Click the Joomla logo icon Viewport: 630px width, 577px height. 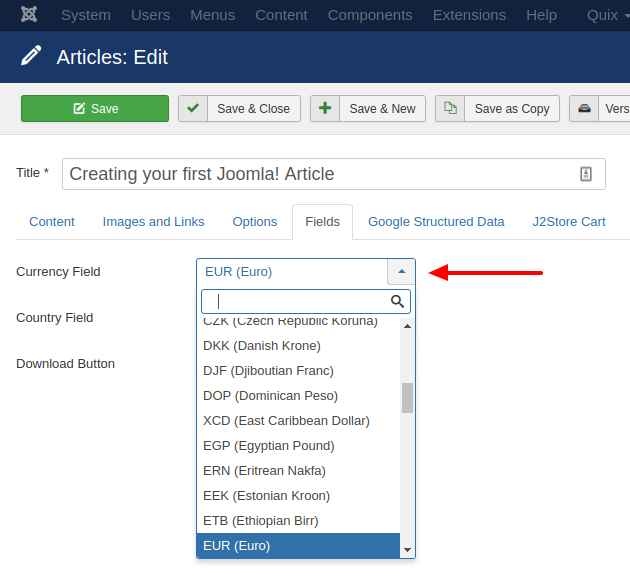point(29,14)
